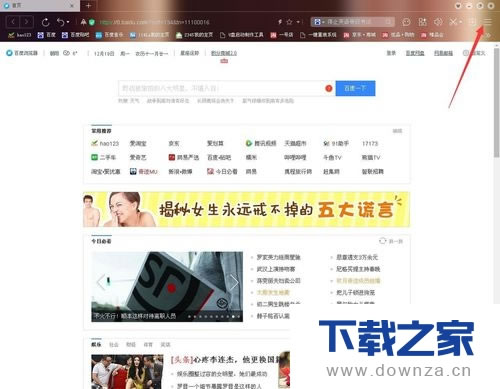
Task: Go back using the browser back arrow
Action: (x=13, y=22)
